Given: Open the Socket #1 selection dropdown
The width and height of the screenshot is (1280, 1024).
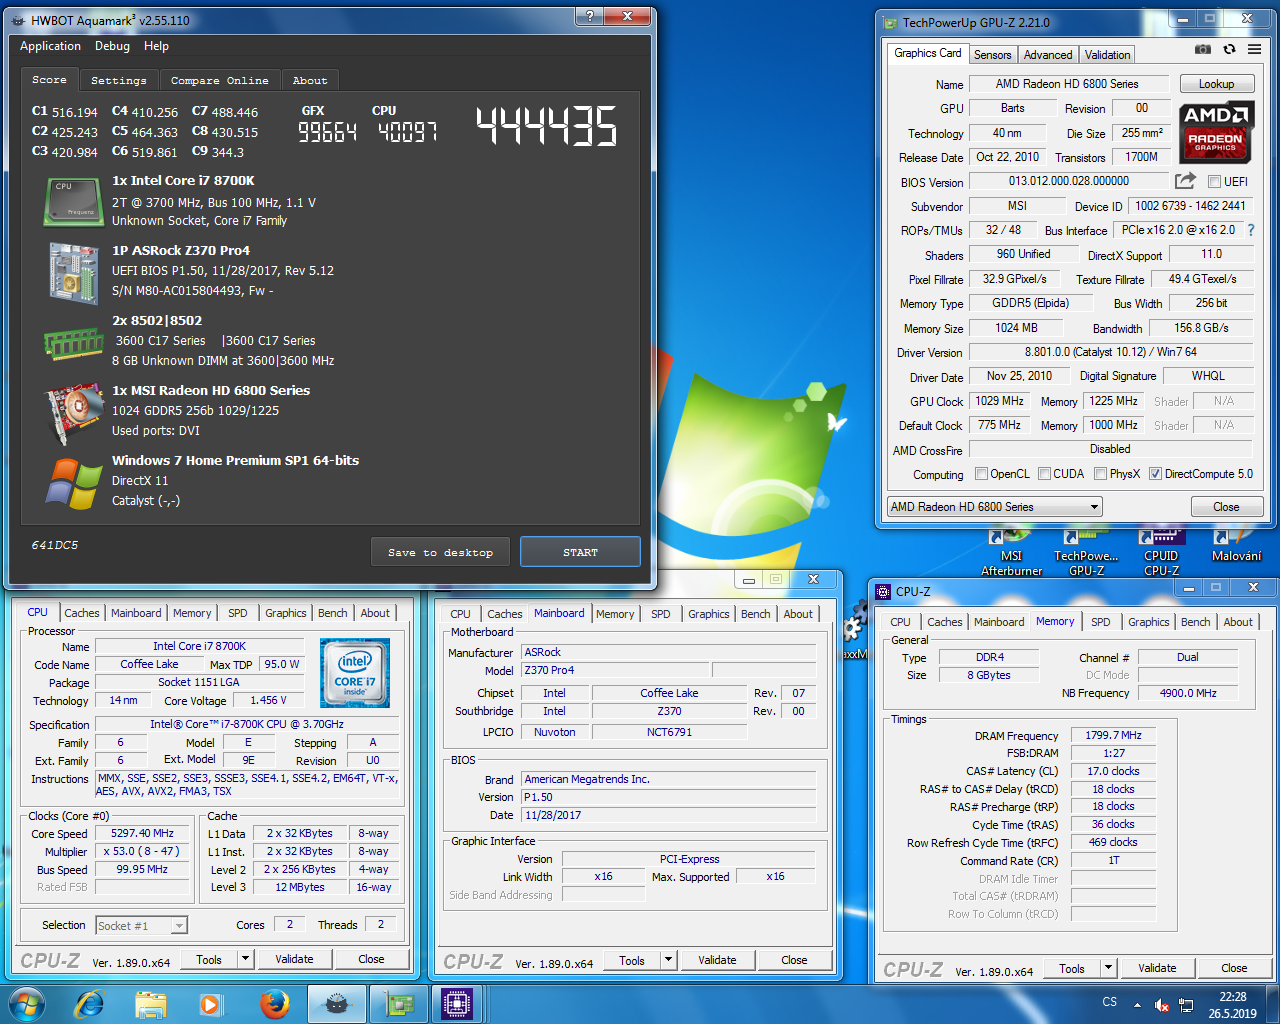Looking at the screenshot, I should 141,926.
